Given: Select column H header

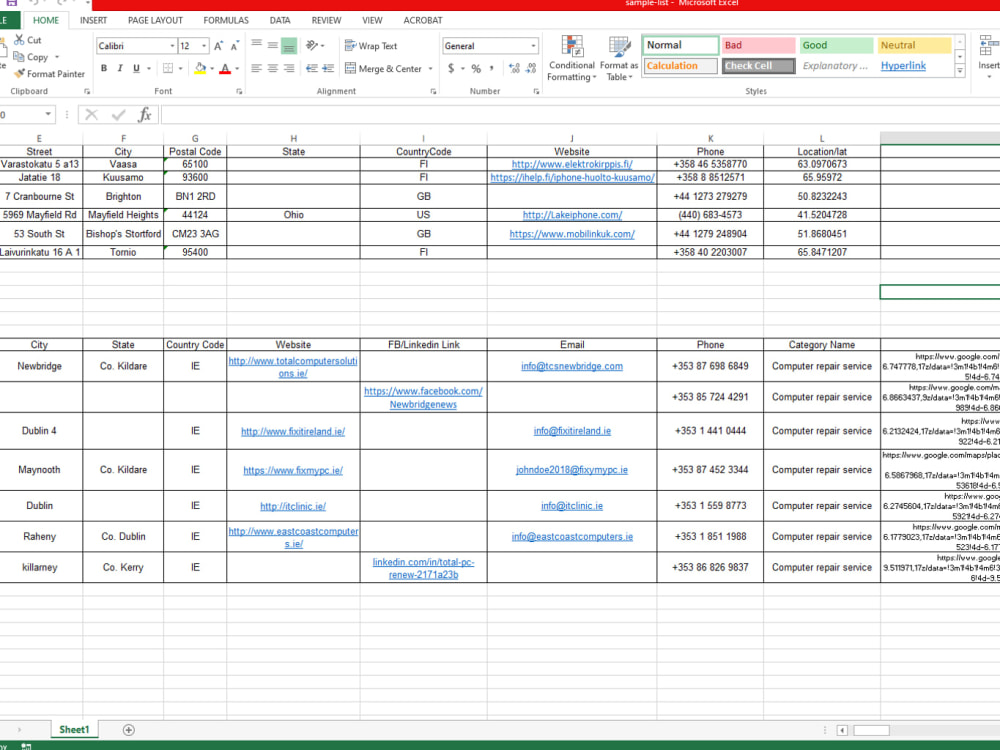Looking at the screenshot, I should tap(293, 138).
